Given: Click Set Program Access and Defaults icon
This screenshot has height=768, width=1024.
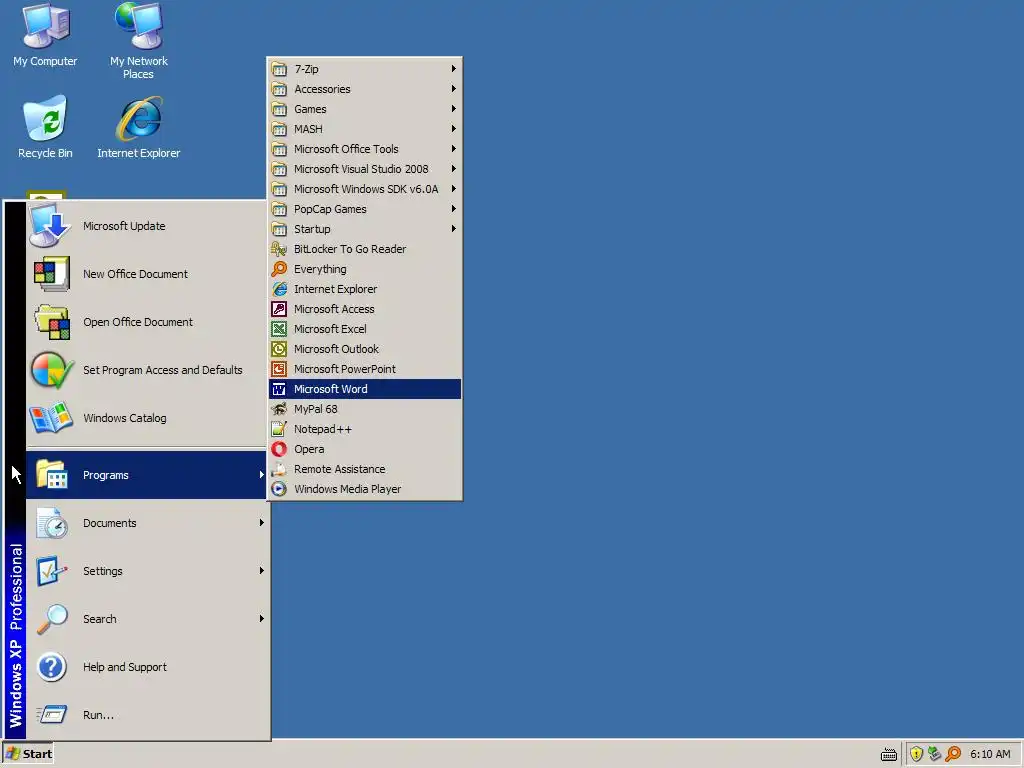Looking at the screenshot, I should pyautogui.click(x=51, y=370).
